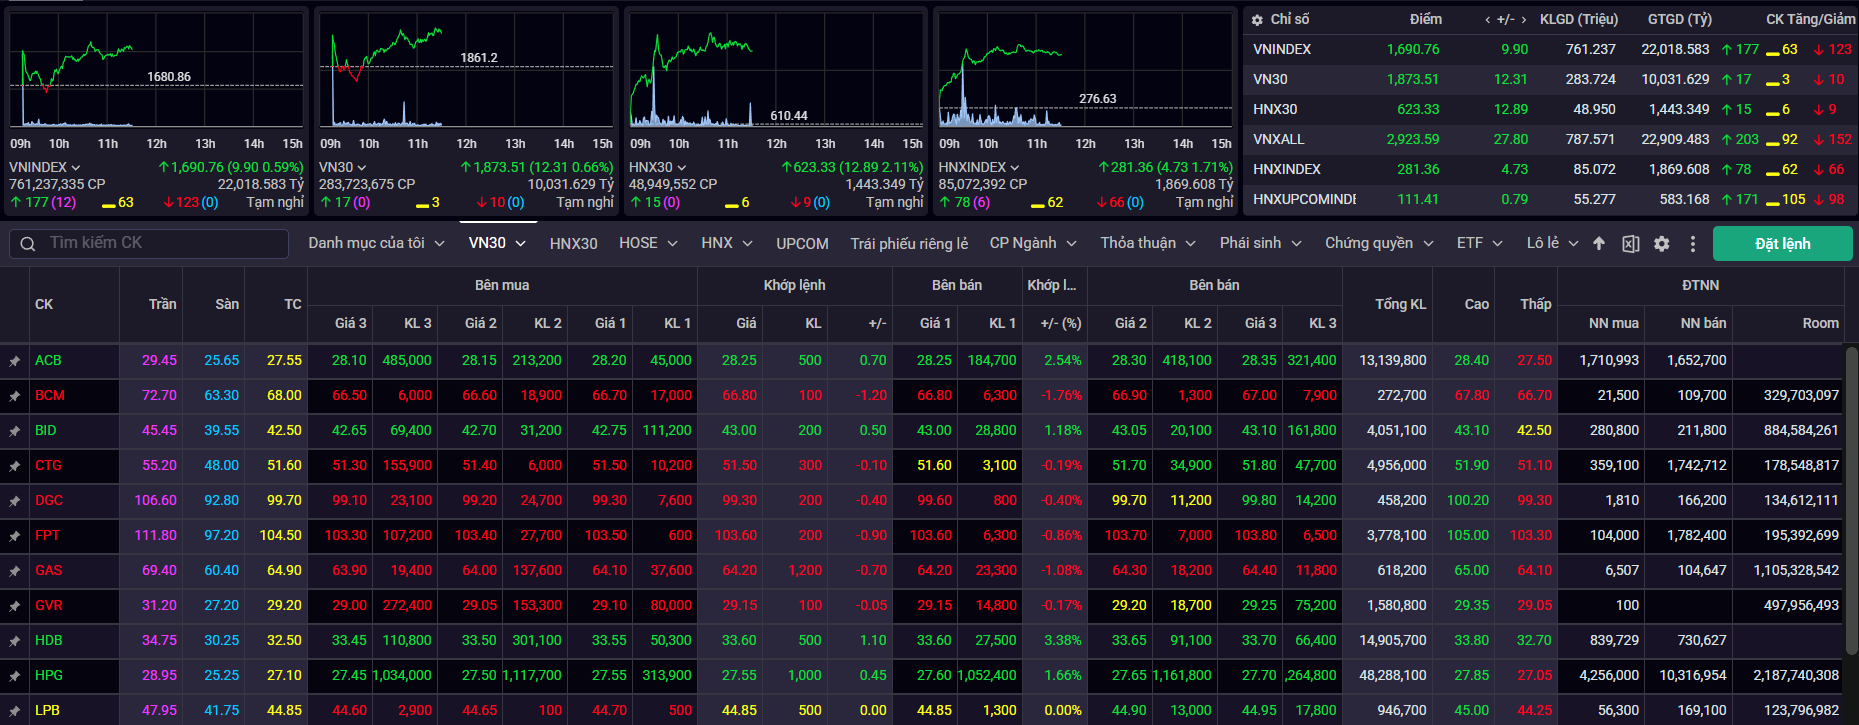Toggle pin for GAS stock
Screen dimensions: 1859x725
coord(15,571)
